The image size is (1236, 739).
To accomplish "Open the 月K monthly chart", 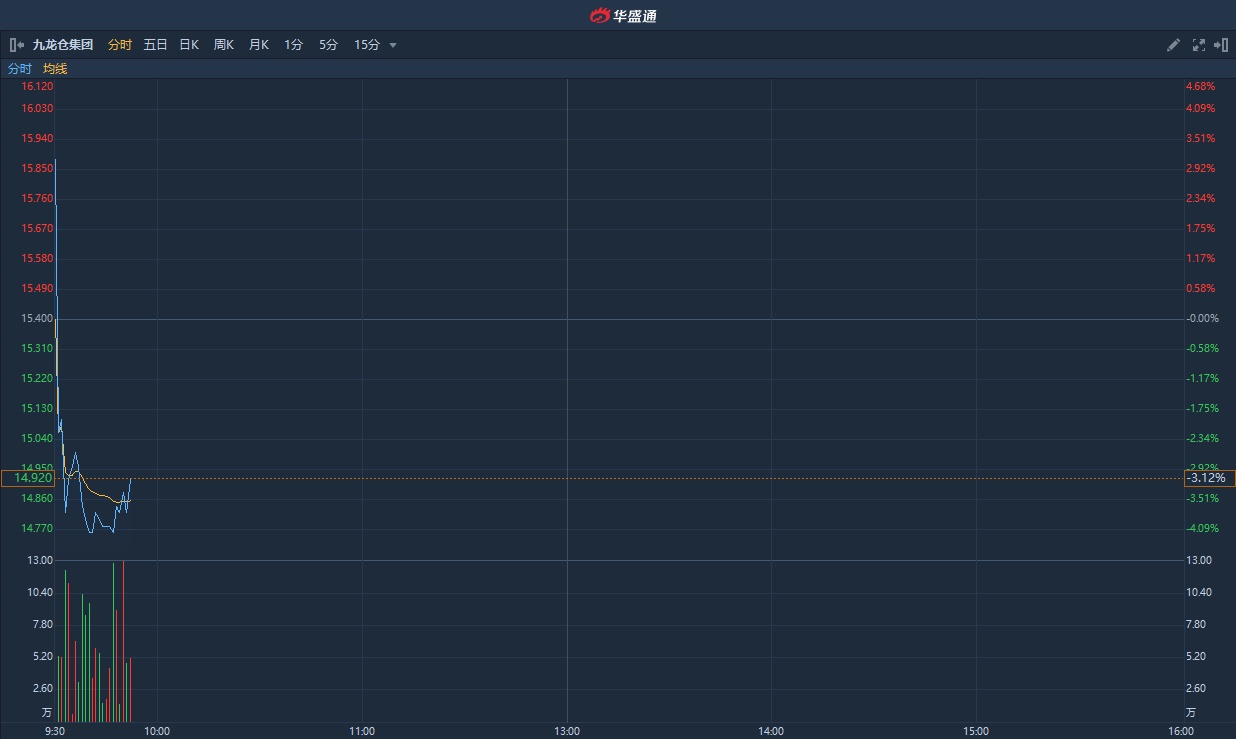I will 258,45.
